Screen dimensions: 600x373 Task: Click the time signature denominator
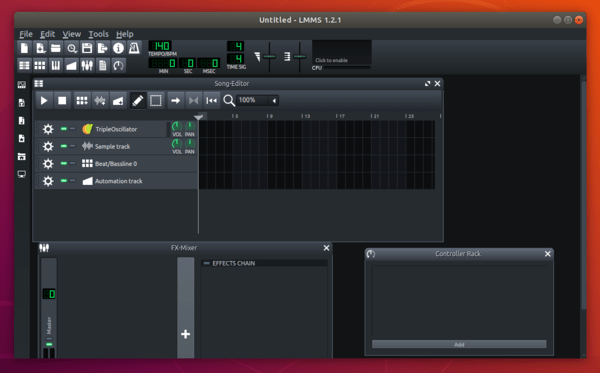[x=236, y=59]
